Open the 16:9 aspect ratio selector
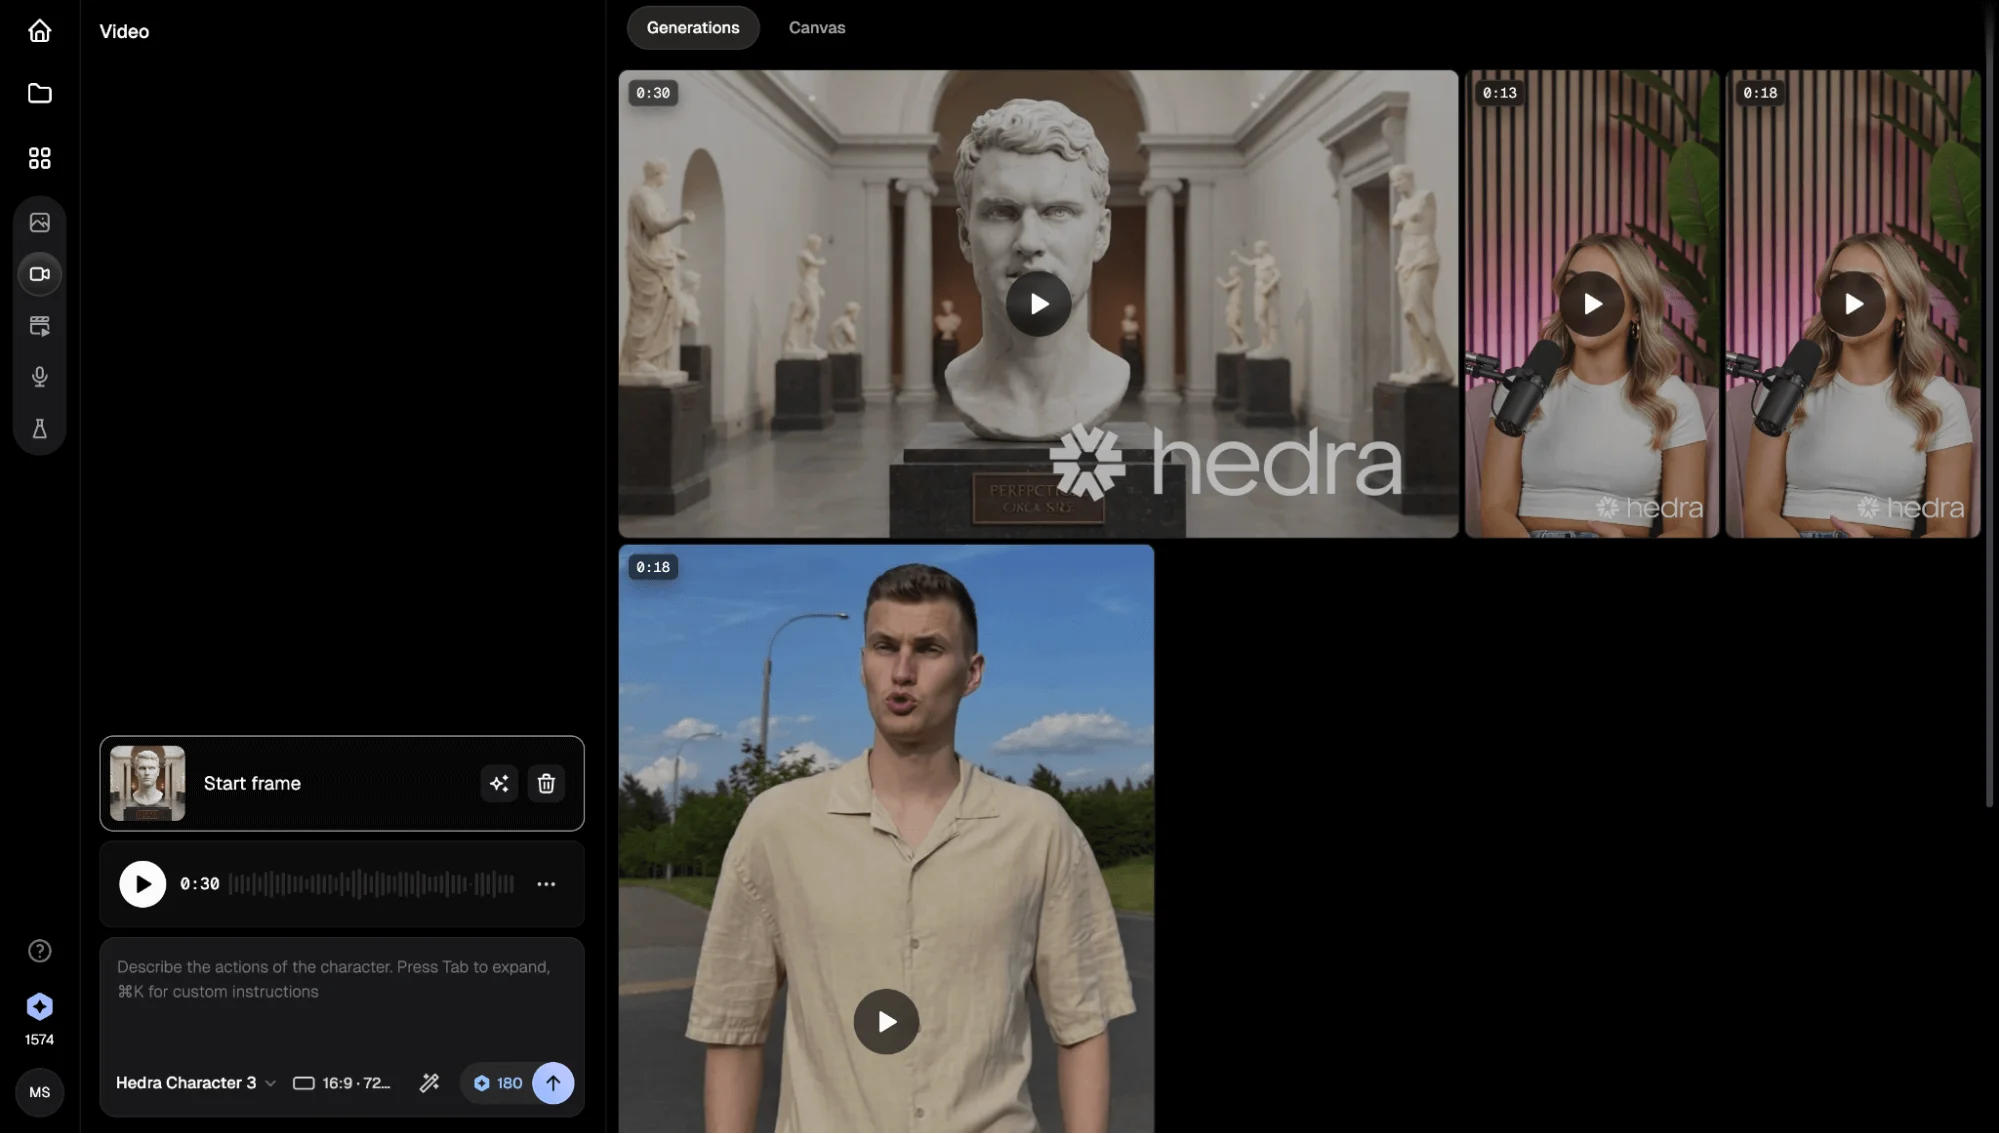 [342, 1083]
